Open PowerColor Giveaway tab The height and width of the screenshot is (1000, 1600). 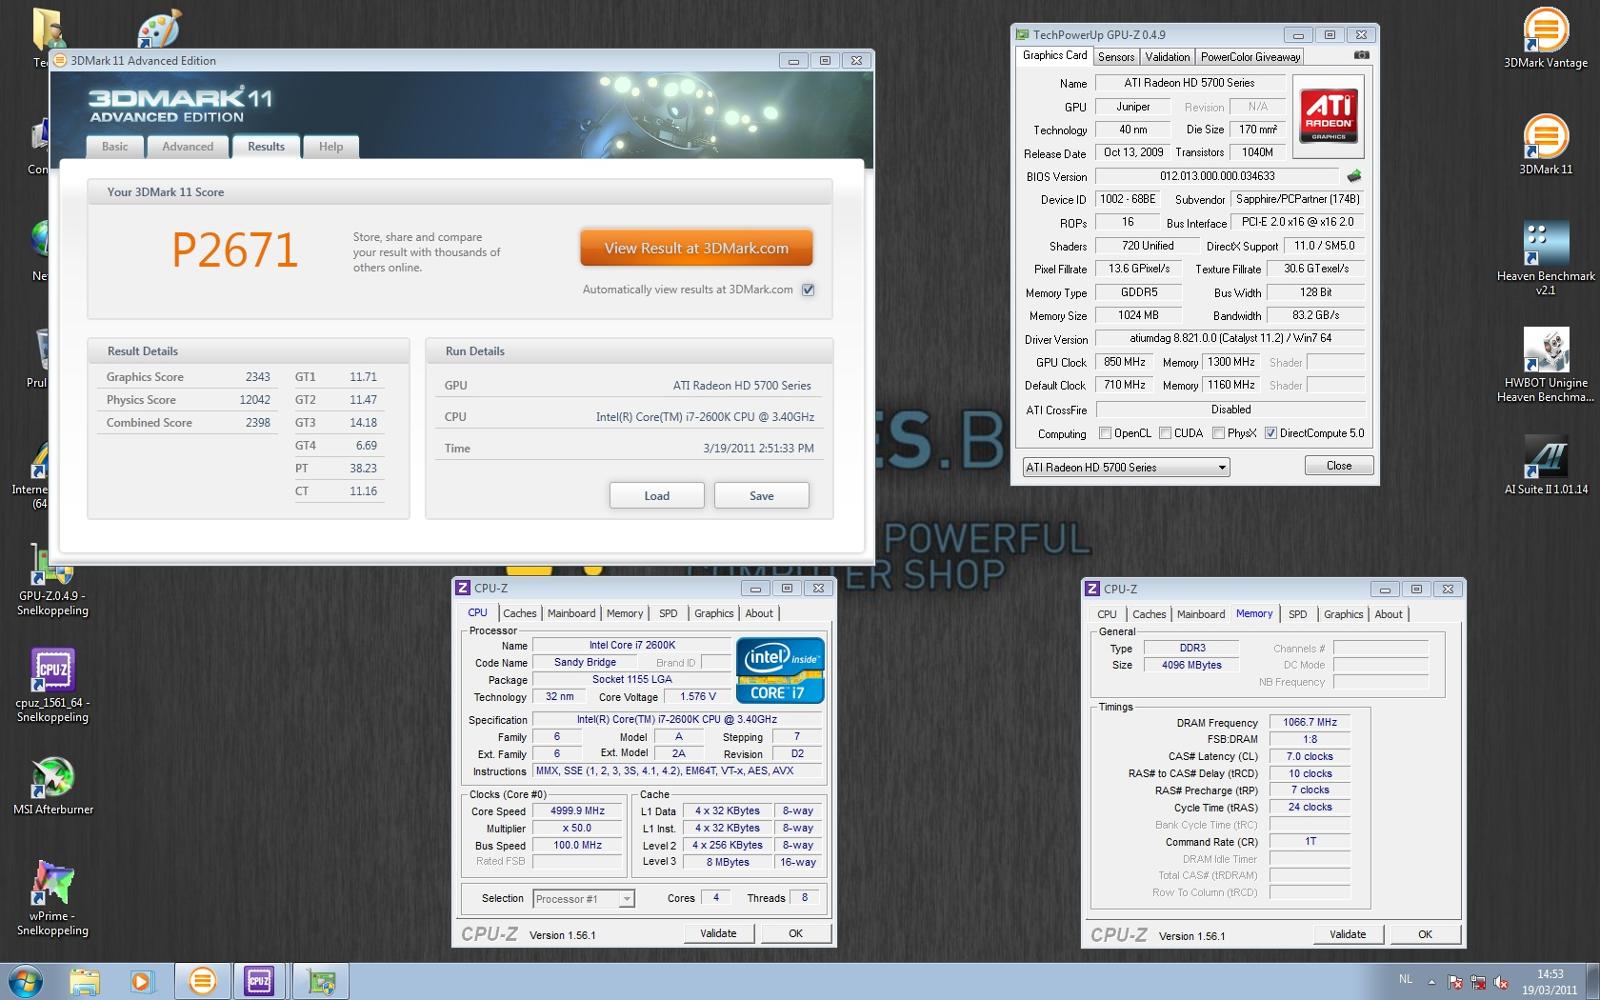pyautogui.click(x=1250, y=57)
